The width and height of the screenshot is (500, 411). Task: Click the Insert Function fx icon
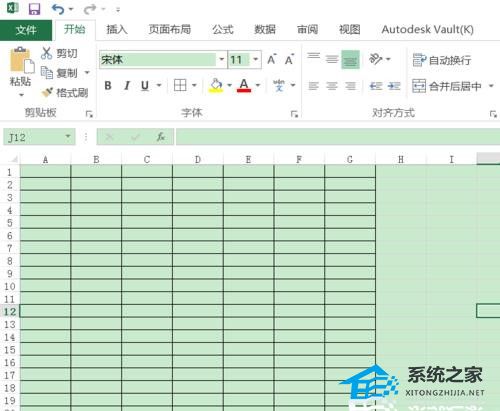coord(161,137)
